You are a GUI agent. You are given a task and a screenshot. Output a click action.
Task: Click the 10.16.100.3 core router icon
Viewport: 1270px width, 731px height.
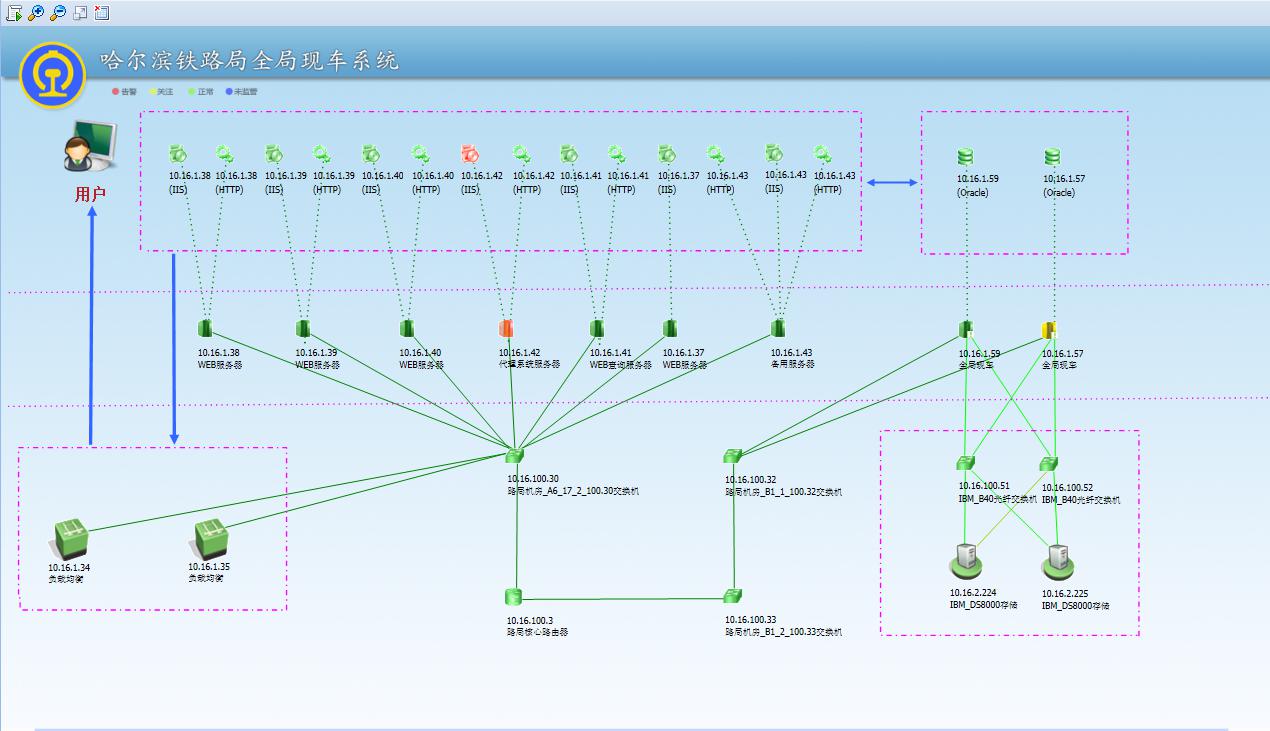point(514,597)
